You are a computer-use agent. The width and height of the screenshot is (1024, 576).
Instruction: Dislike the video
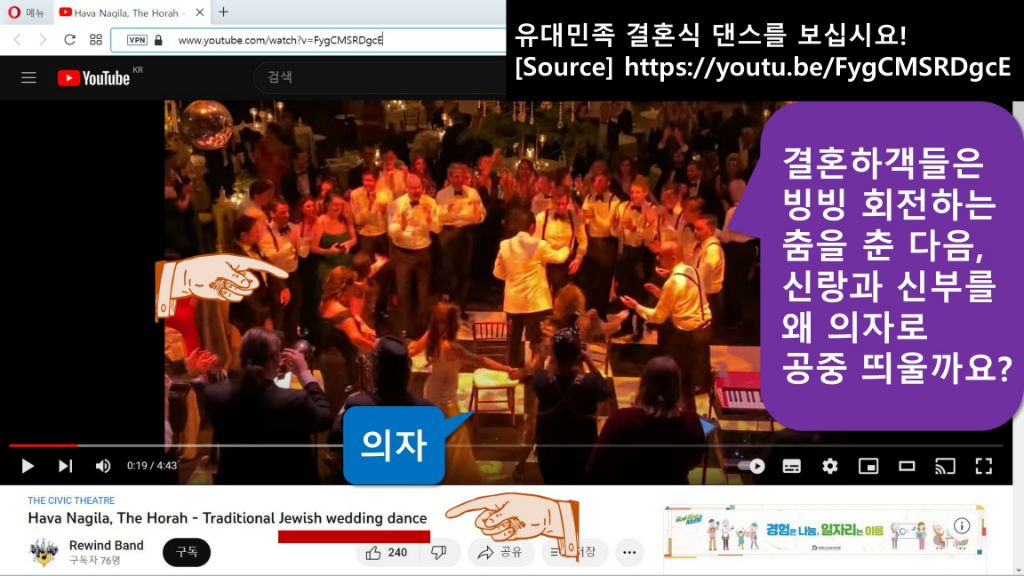[x=439, y=552]
